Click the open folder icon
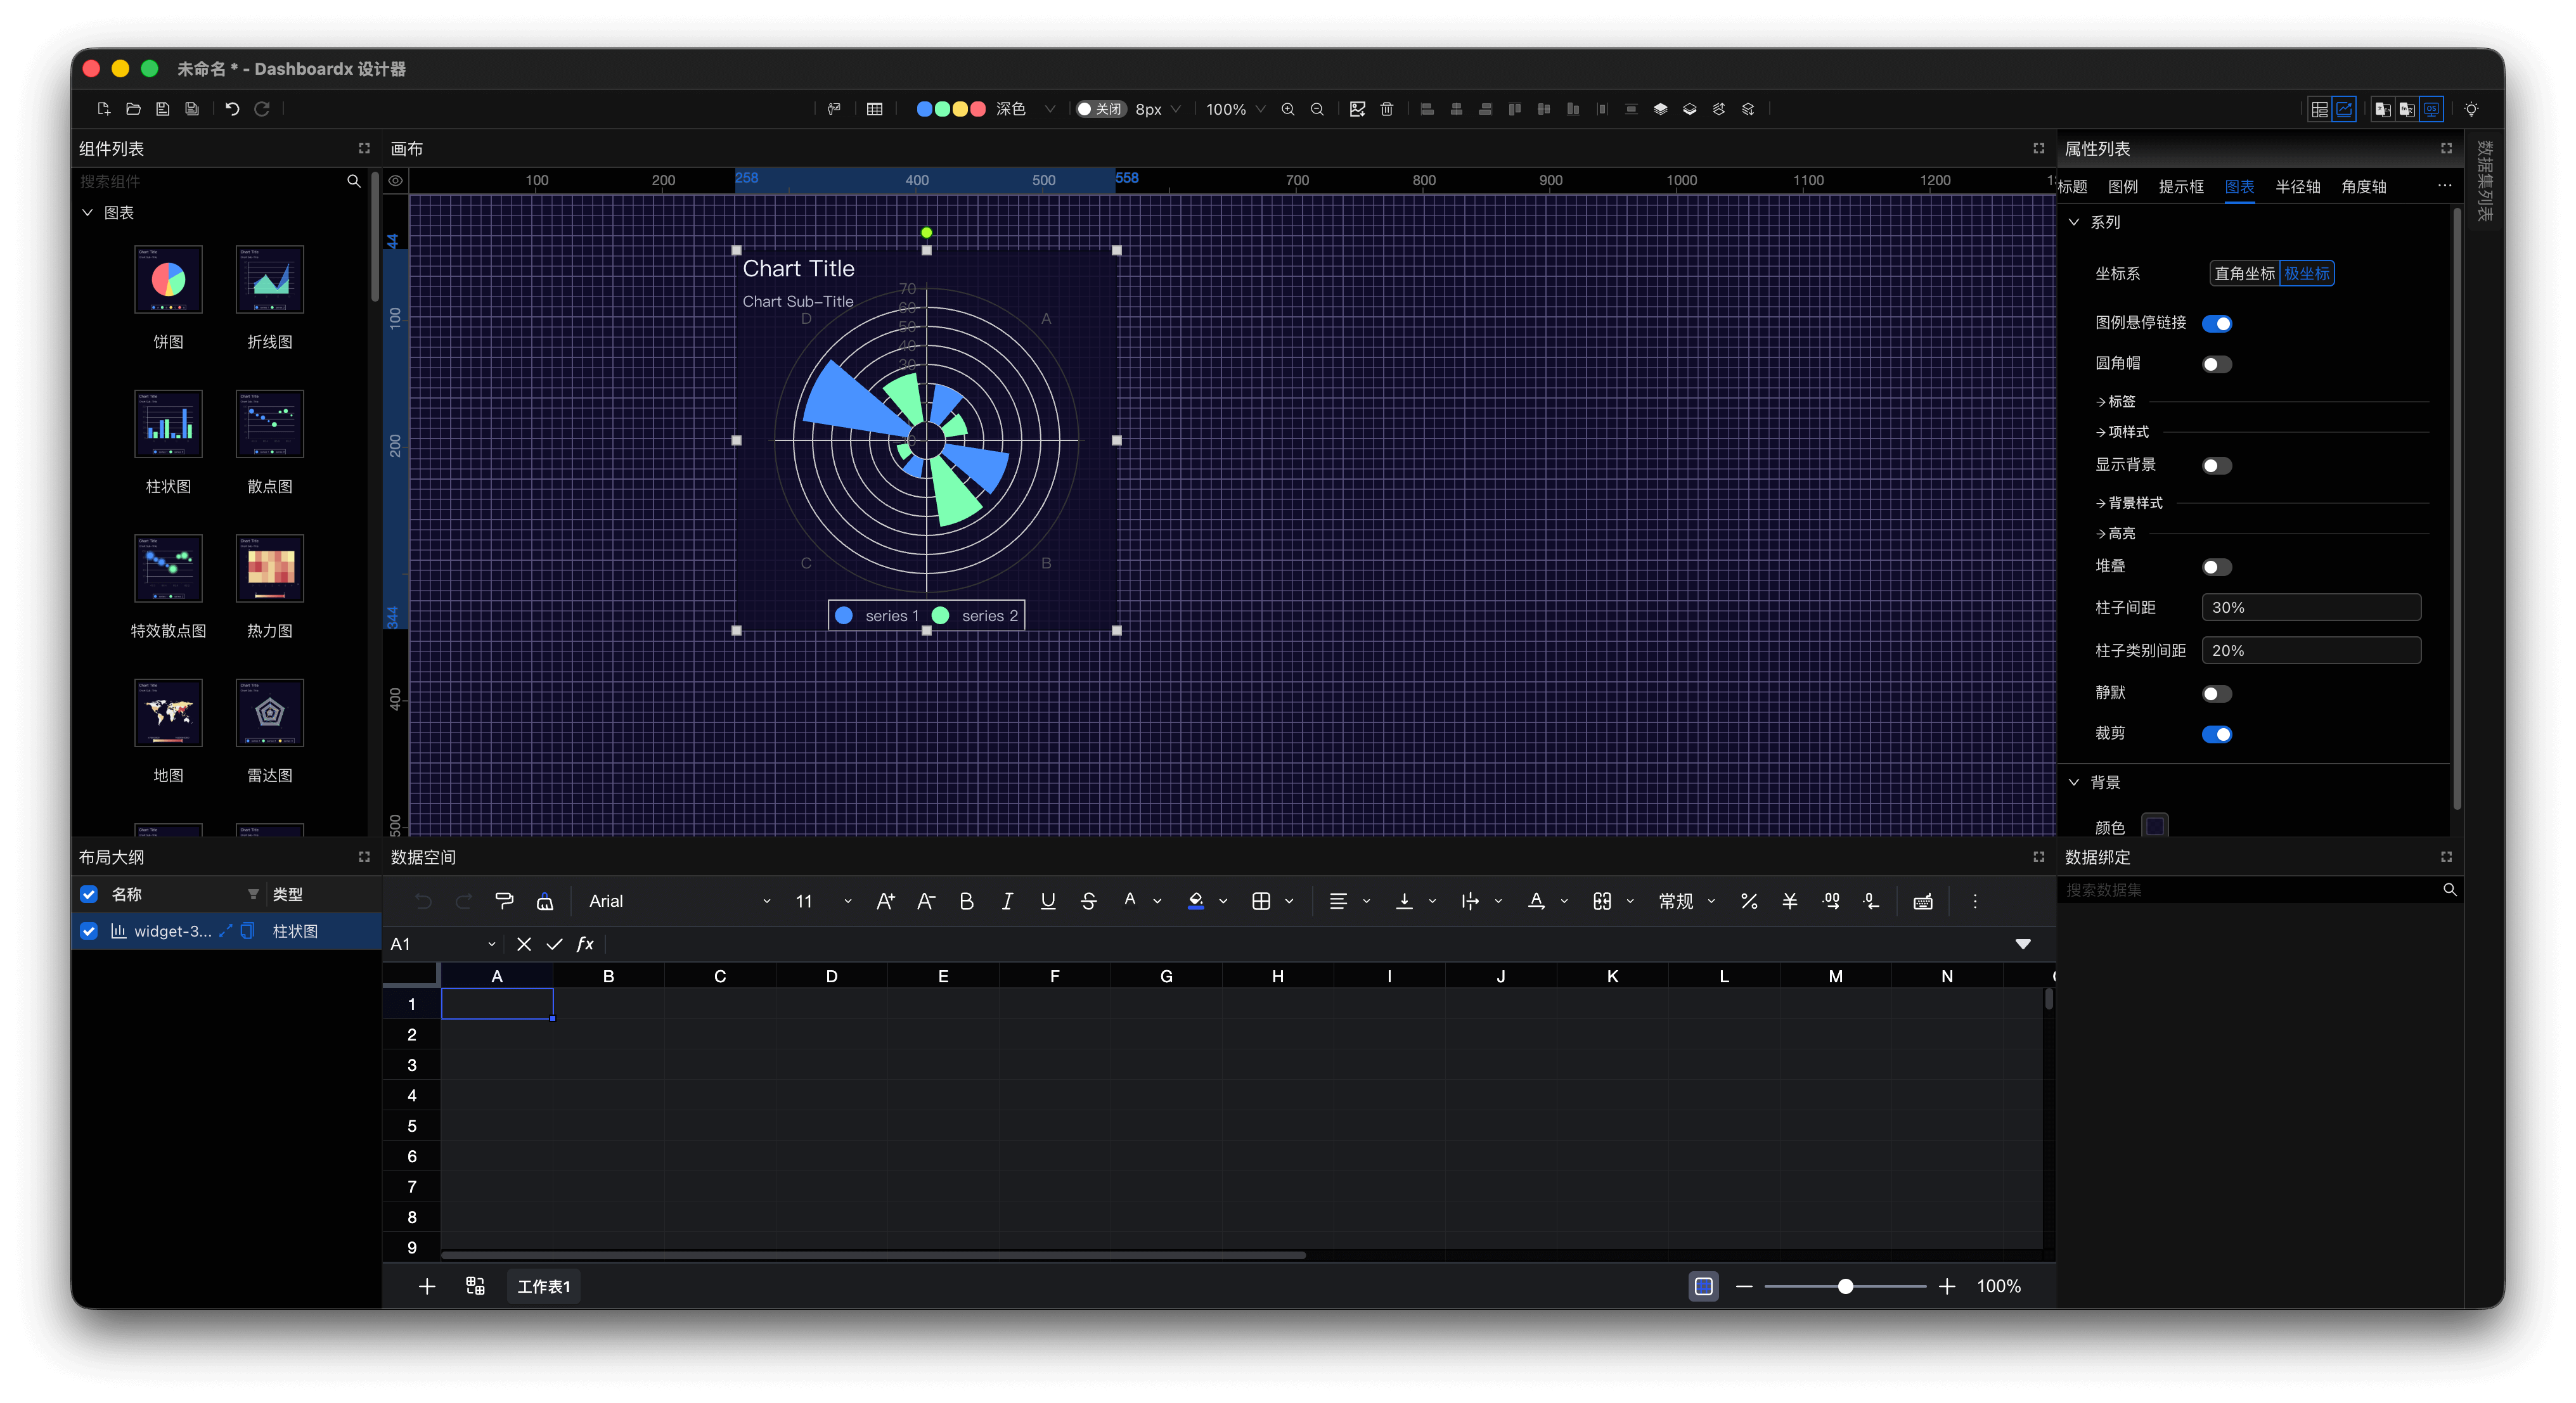This screenshot has width=2576, height=1403. pos(133,109)
